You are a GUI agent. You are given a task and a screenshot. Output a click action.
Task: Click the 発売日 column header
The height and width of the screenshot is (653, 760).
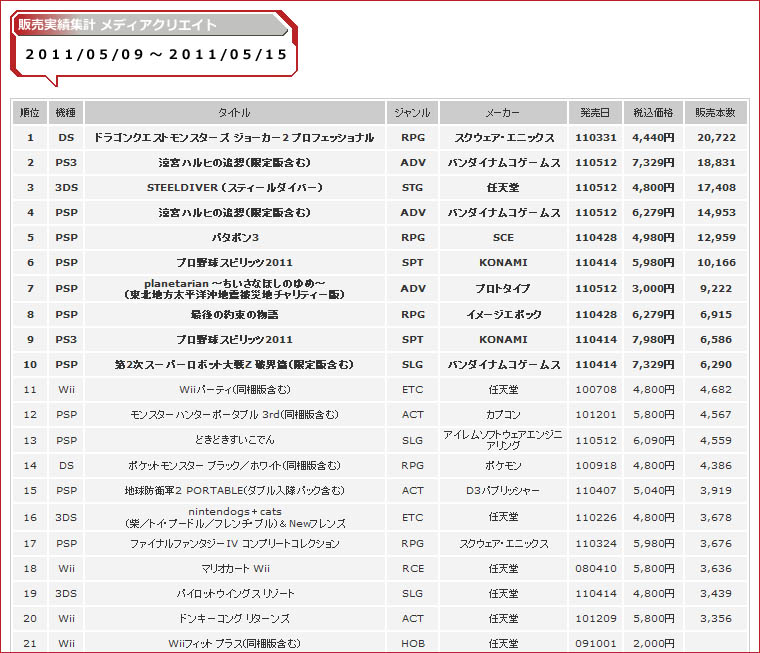[x=595, y=113]
